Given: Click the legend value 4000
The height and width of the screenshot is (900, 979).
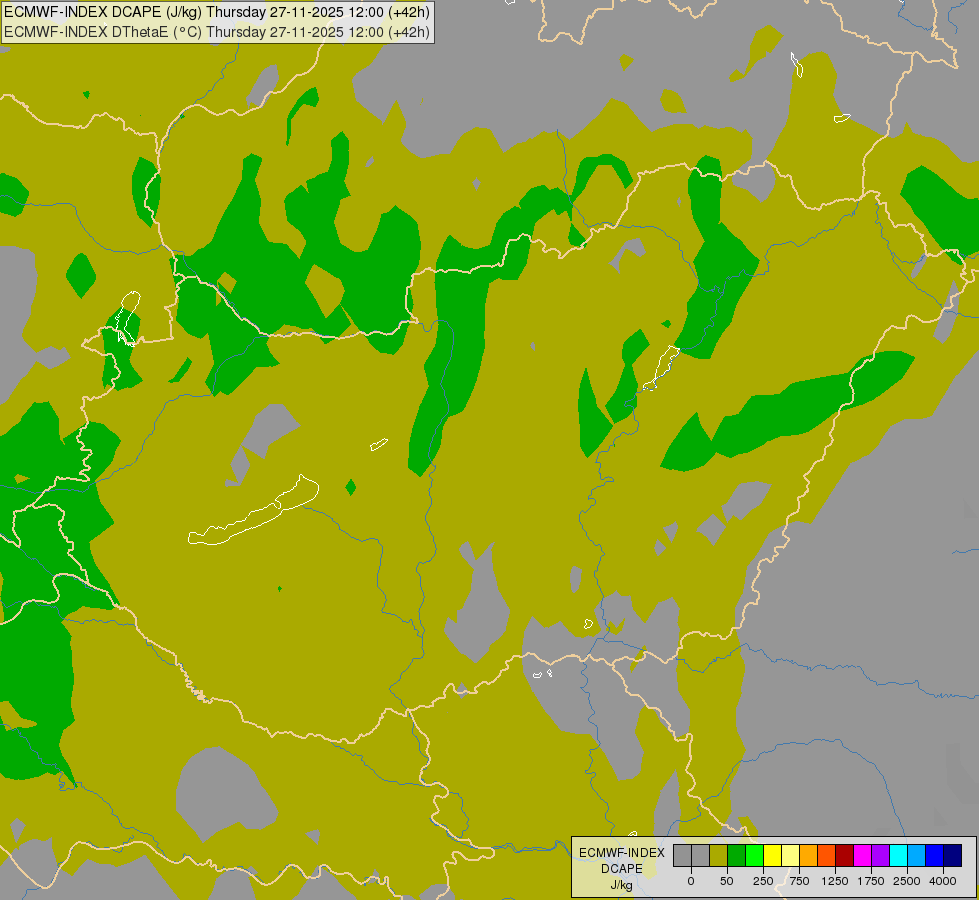Looking at the screenshot, I should coord(943,881).
